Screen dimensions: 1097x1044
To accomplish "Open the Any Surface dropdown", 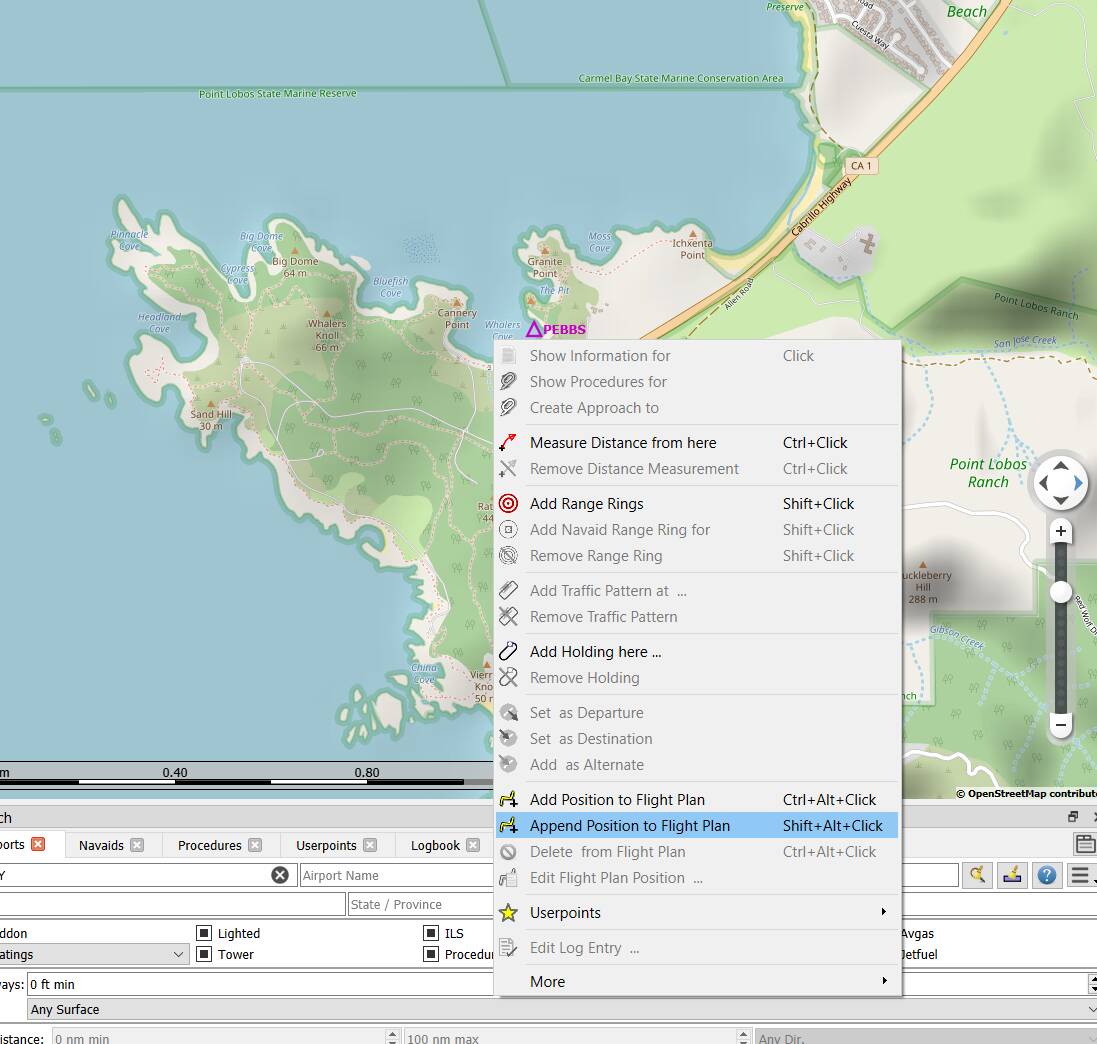I will coord(562,1009).
